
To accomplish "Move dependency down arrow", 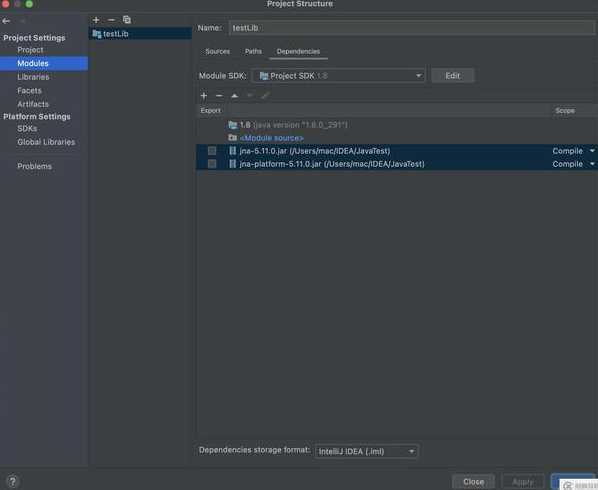I will (250, 96).
